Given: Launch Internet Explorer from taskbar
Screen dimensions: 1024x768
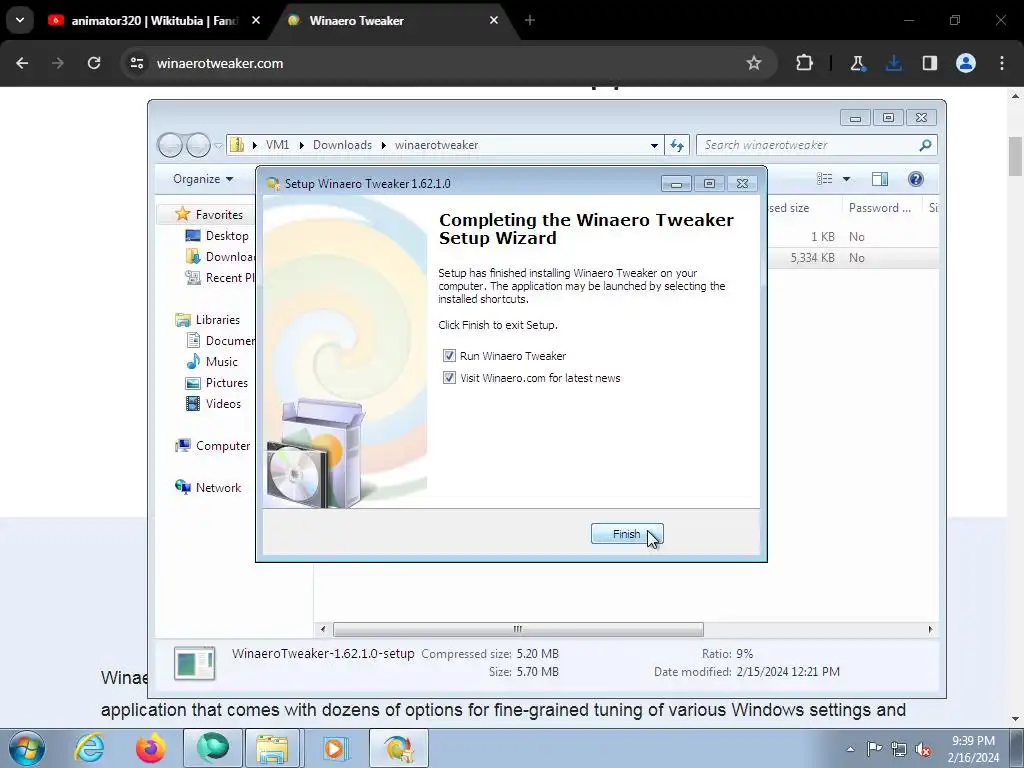Looking at the screenshot, I should 89,748.
